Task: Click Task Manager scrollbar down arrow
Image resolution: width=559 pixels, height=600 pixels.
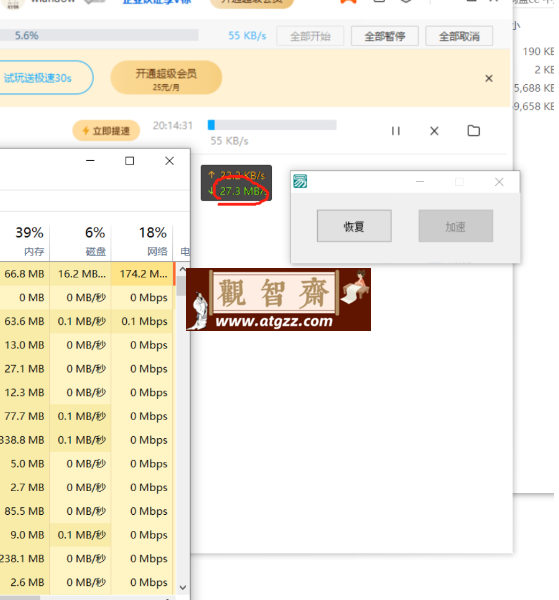Action: (183, 587)
